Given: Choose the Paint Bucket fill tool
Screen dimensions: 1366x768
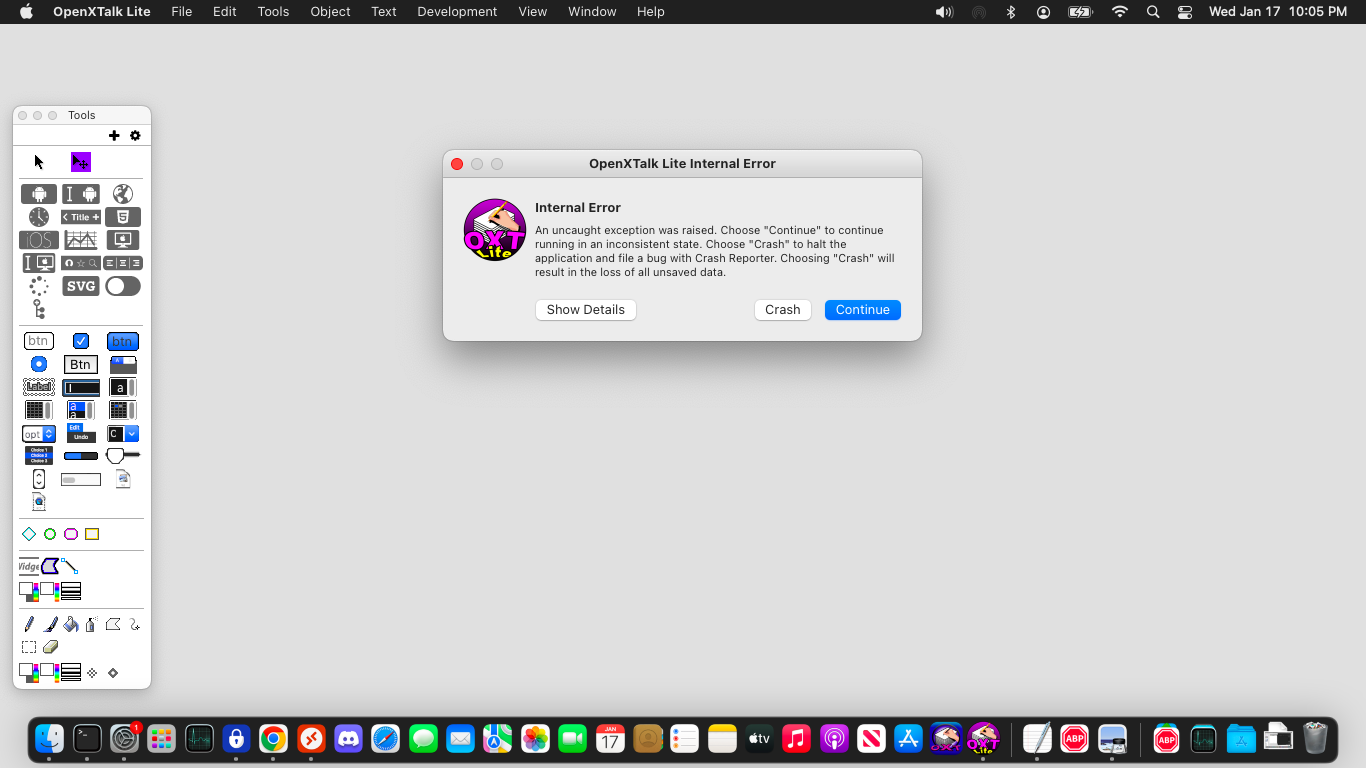Looking at the screenshot, I should coord(71,625).
